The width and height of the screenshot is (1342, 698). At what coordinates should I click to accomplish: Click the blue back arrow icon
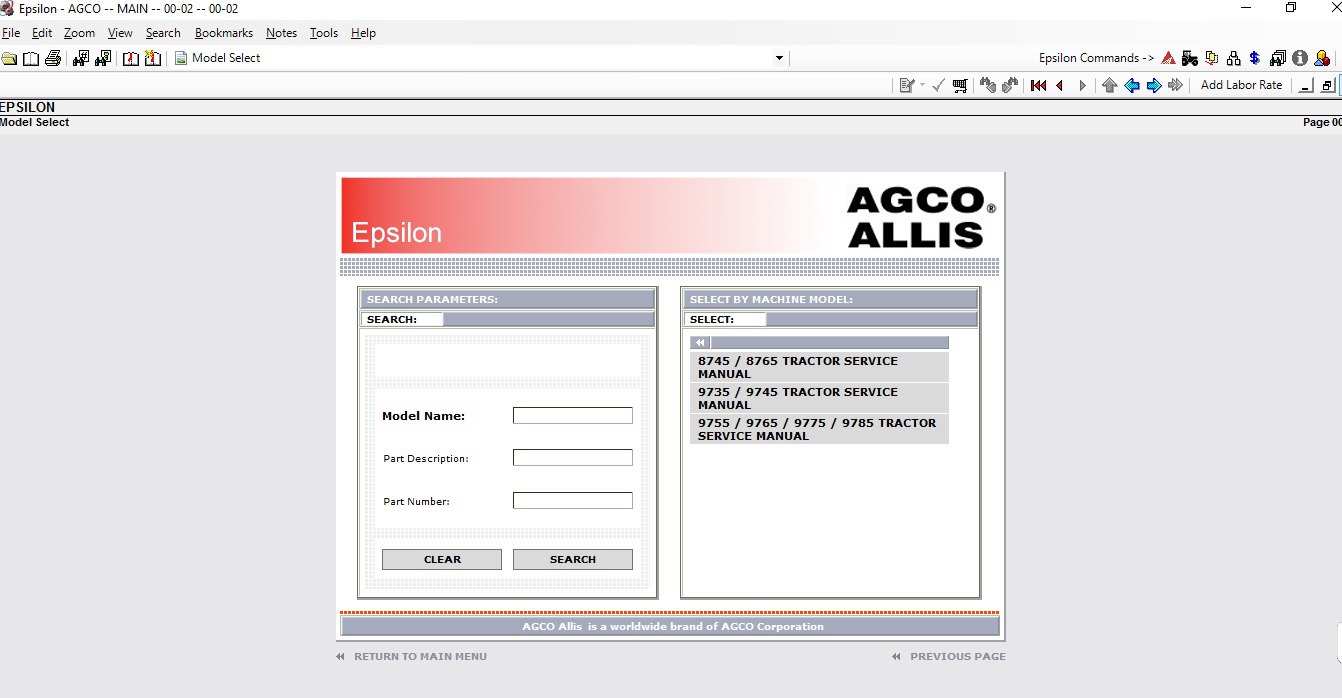pos(1132,85)
